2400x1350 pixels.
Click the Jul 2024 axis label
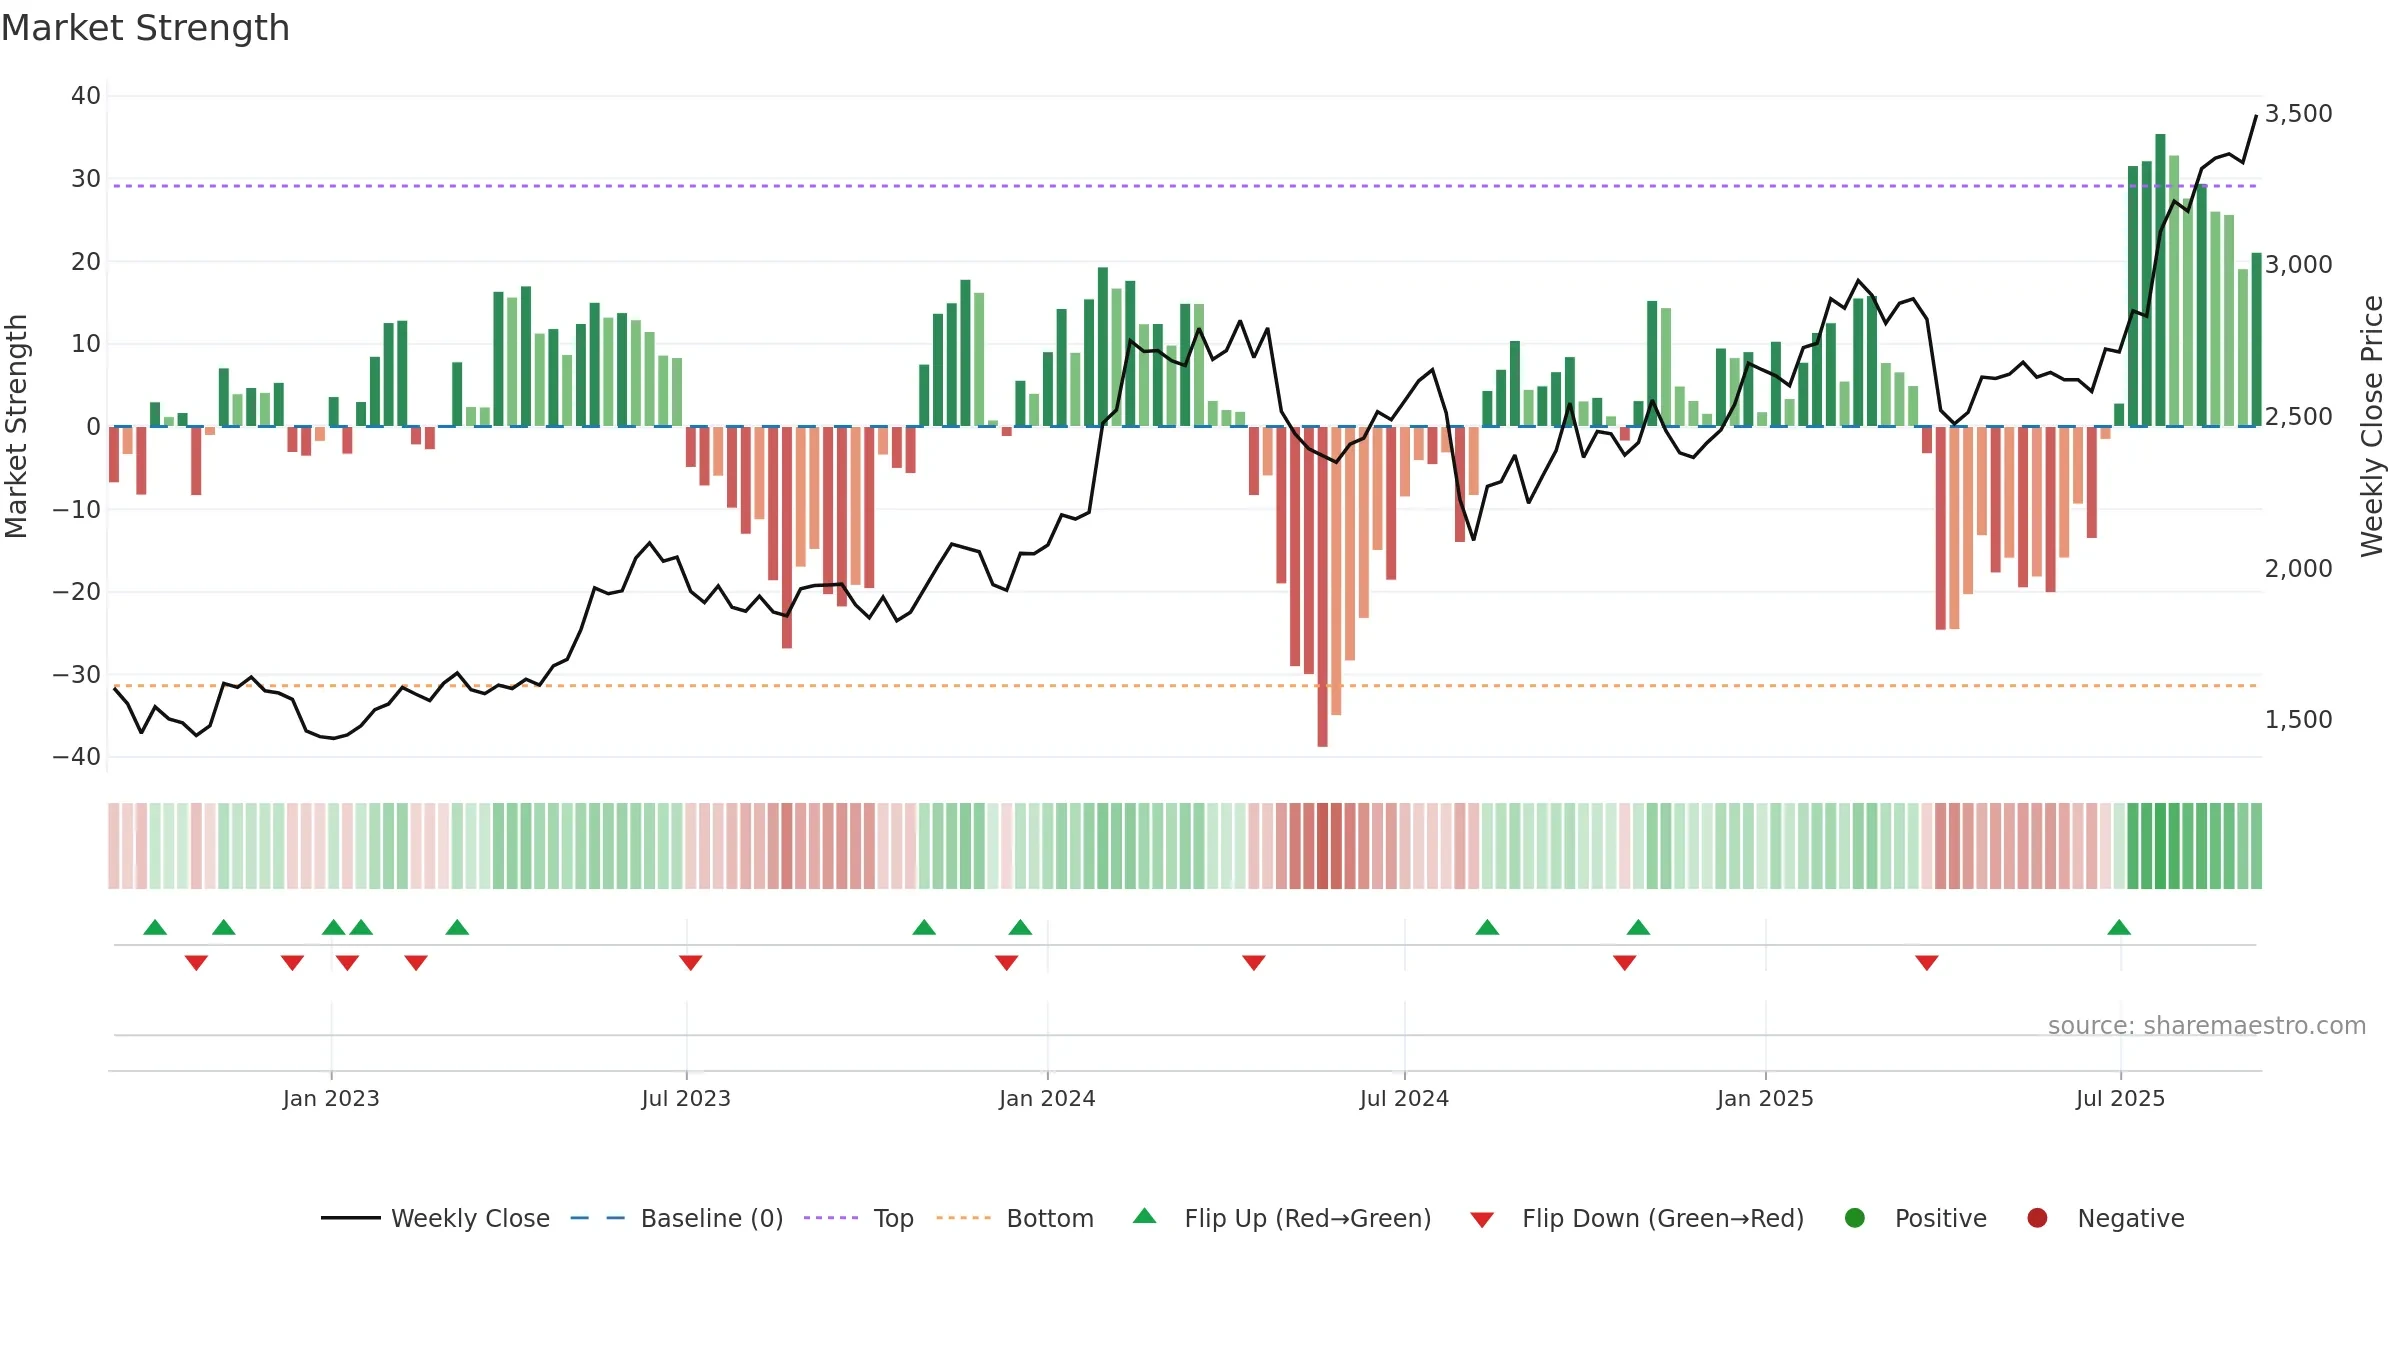click(1404, 1099)
